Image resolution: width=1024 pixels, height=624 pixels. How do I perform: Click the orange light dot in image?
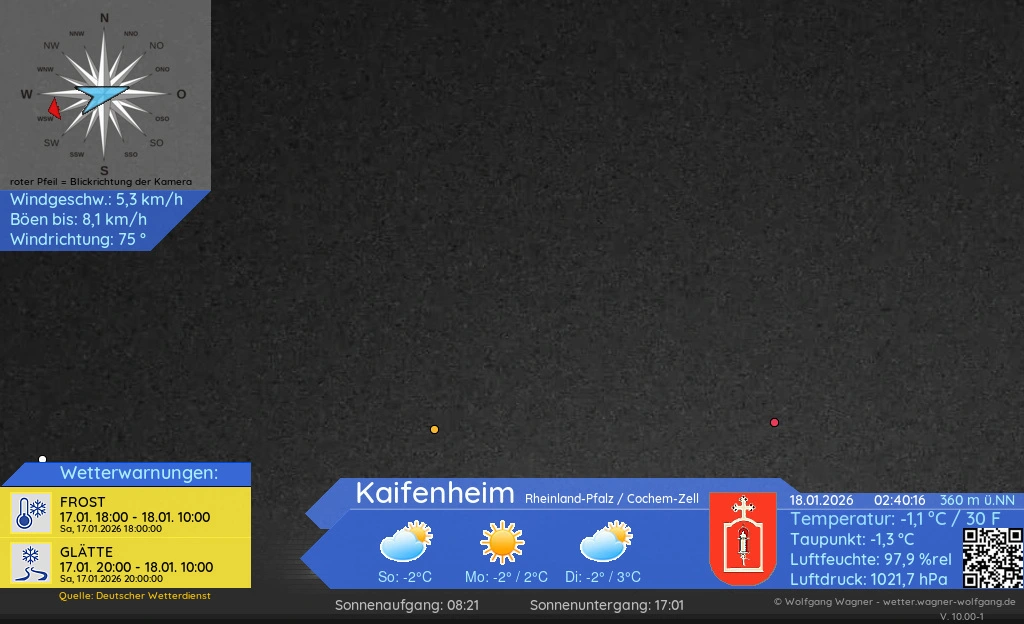[x=434, y=429]
